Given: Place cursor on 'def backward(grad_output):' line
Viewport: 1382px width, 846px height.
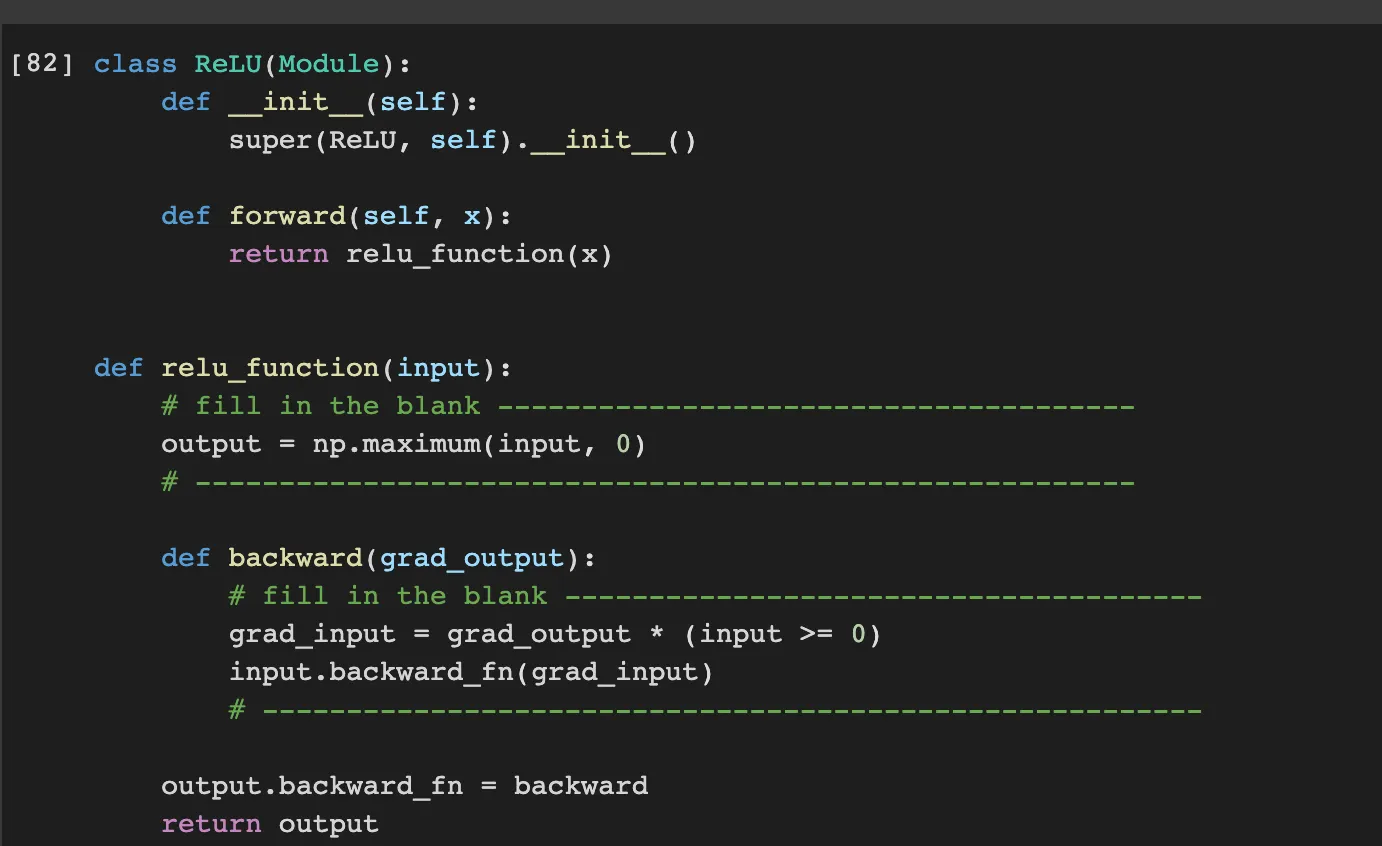Looking at the screenshot, I should click(379, 558).
